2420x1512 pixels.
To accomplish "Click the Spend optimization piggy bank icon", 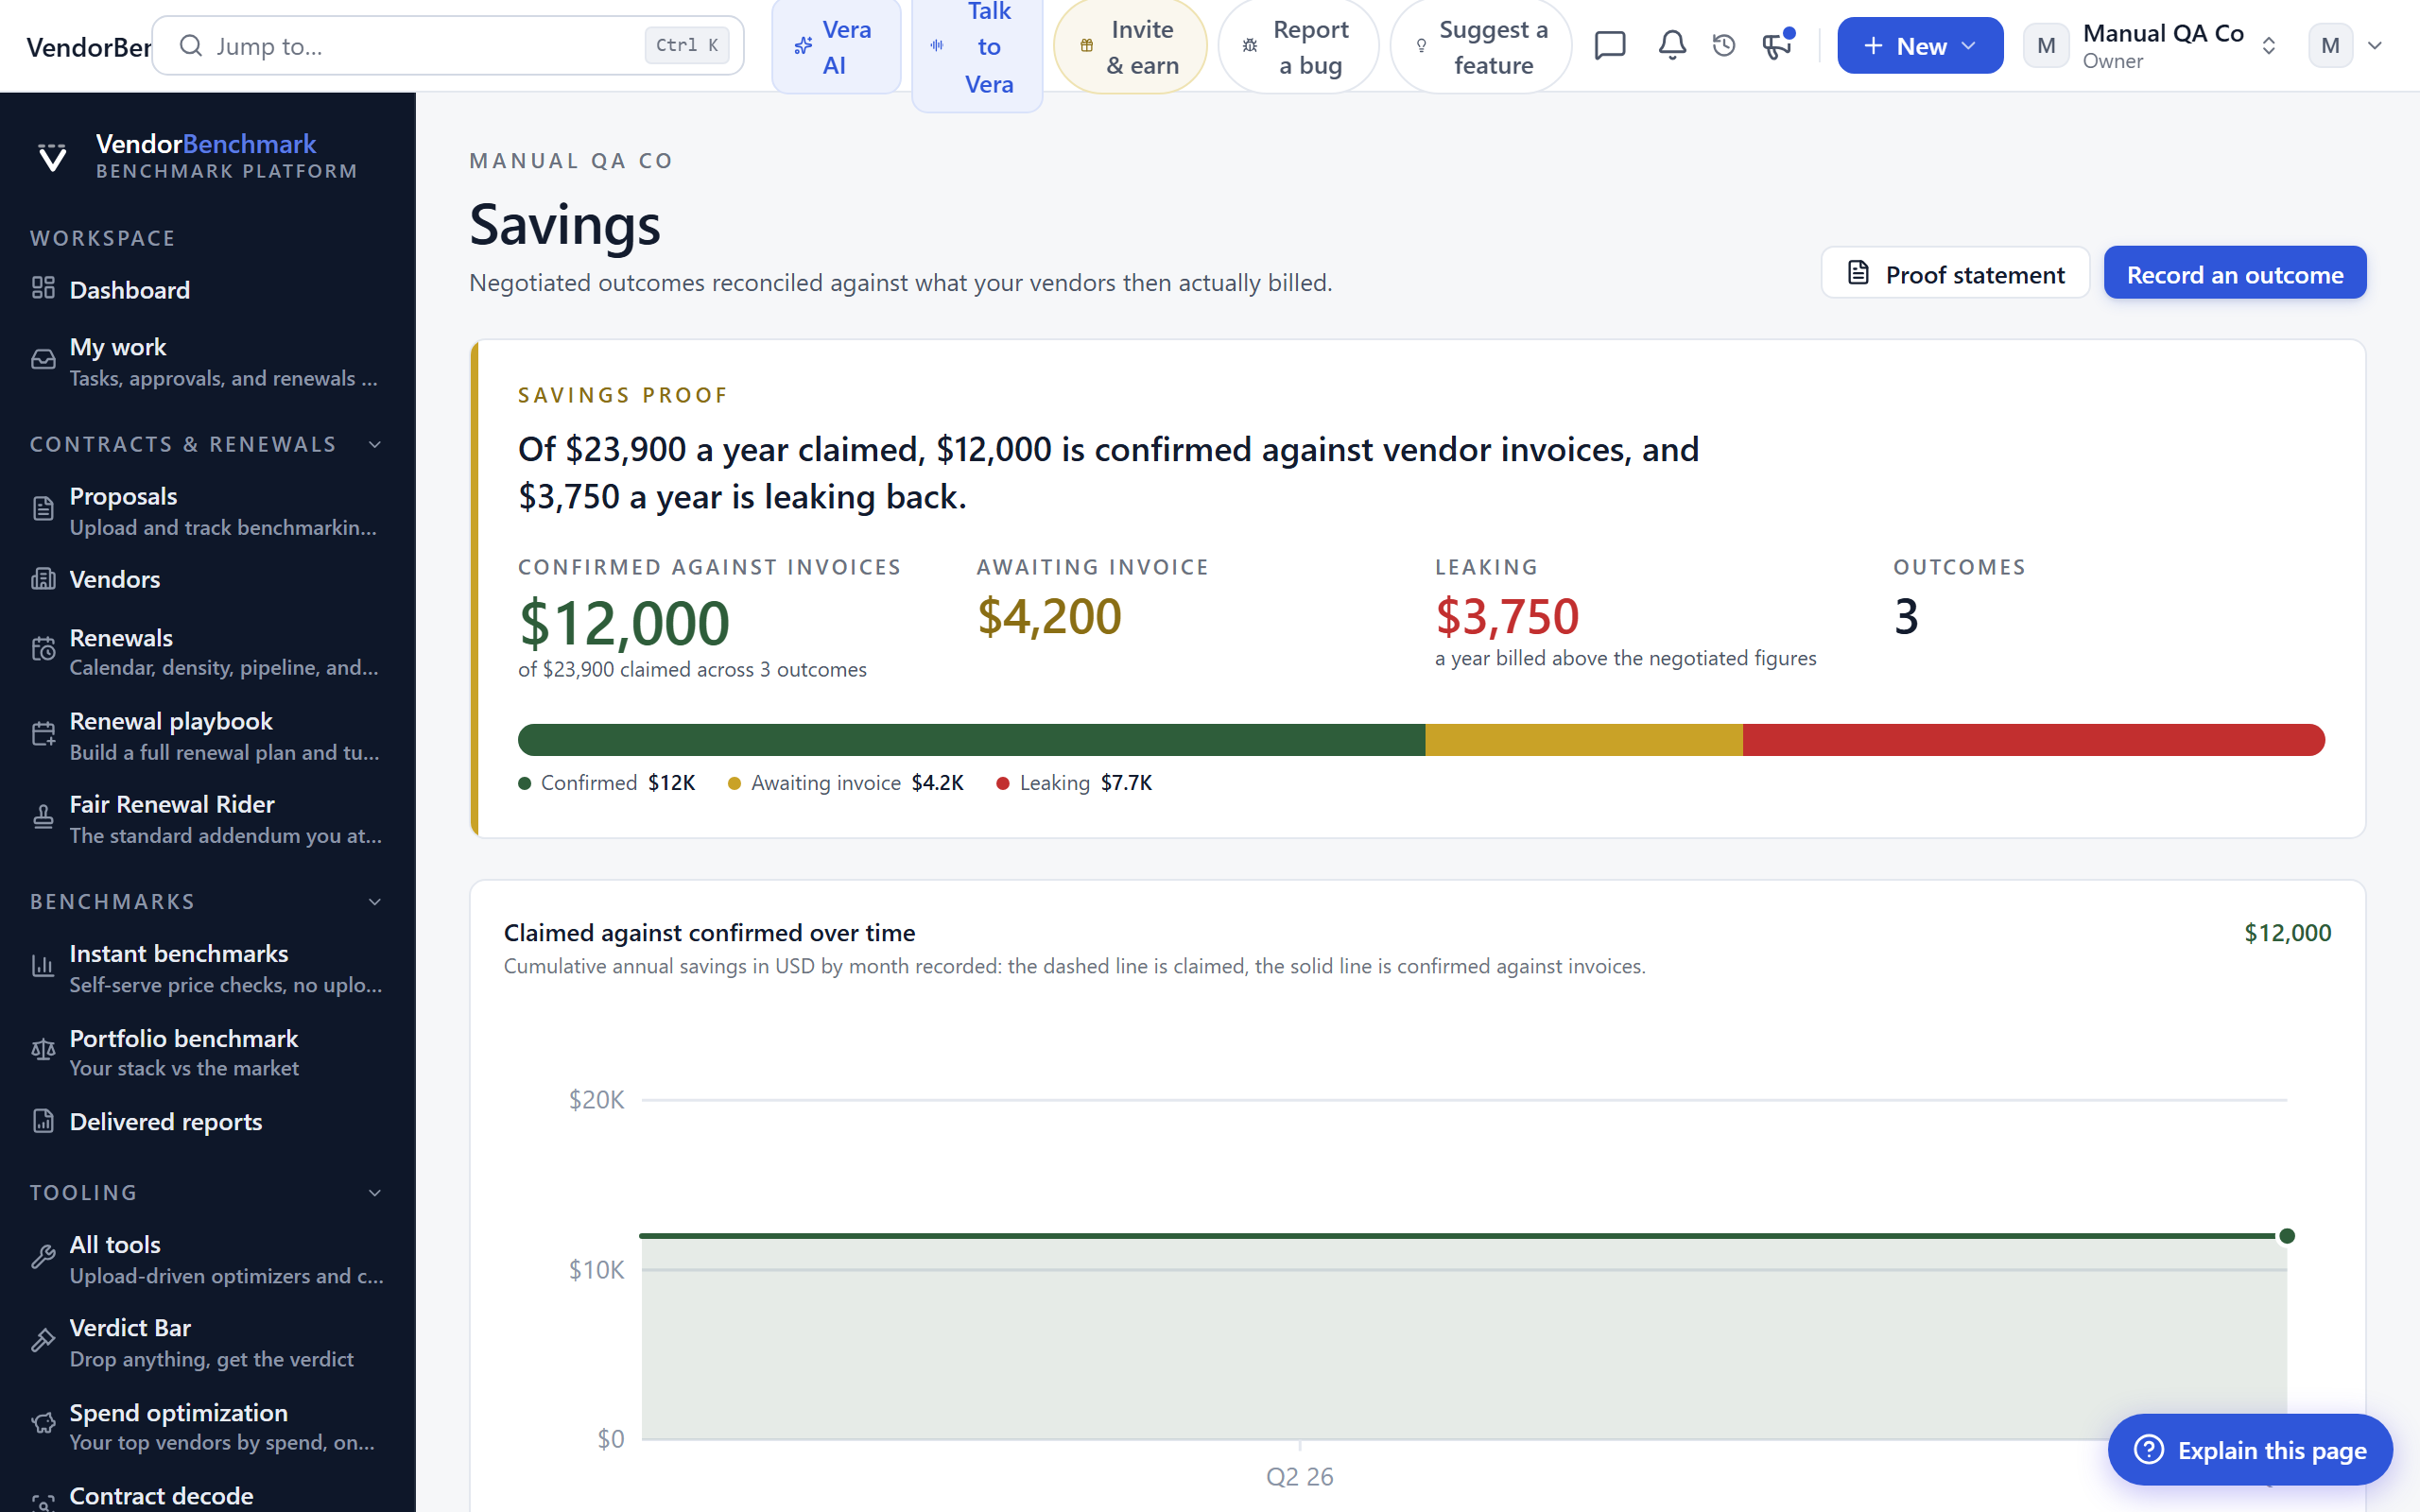I will coord(43,1424).
